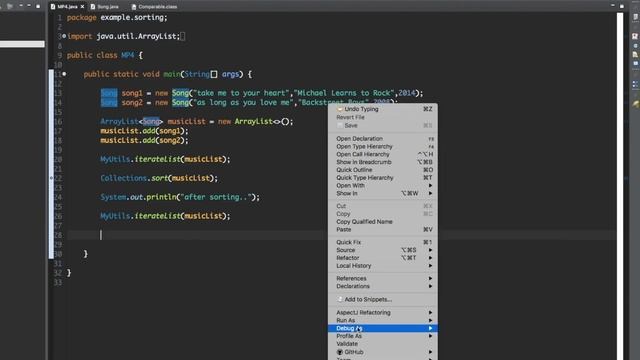Expand the Refactor submenu
Screen dimensions: 640x360
pos(383,258)
